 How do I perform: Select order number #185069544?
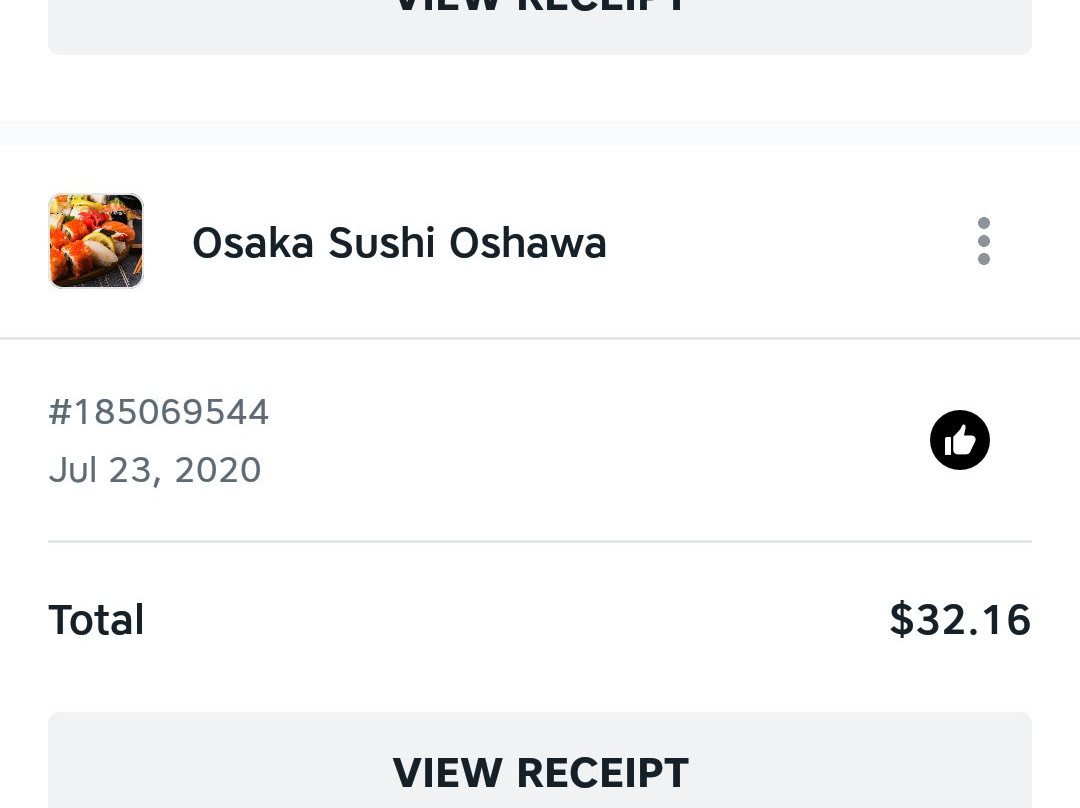click(x=158, y=412)
